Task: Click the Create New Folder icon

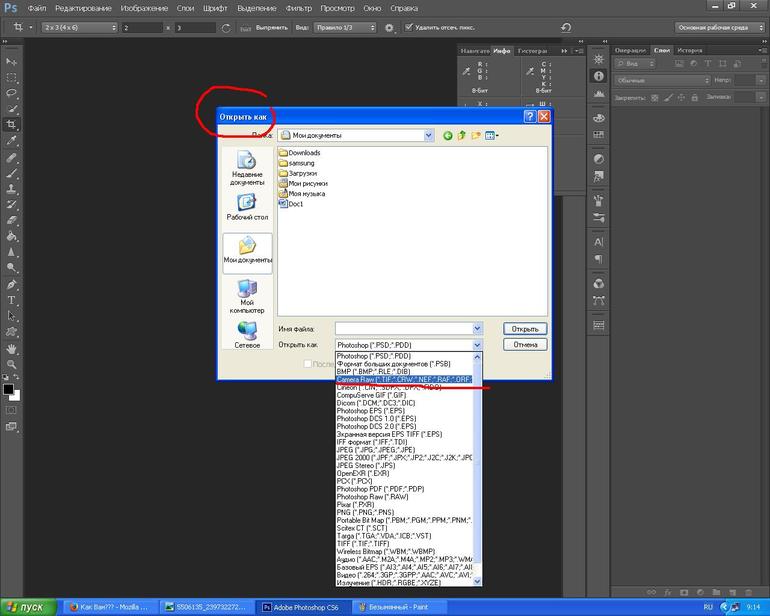Action: pyautogui.click(x=477, y=135)
